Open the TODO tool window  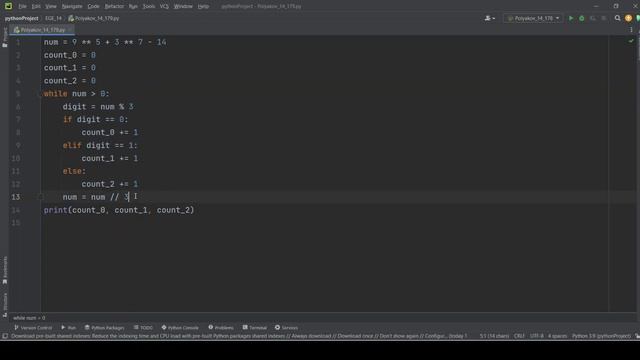143,328
